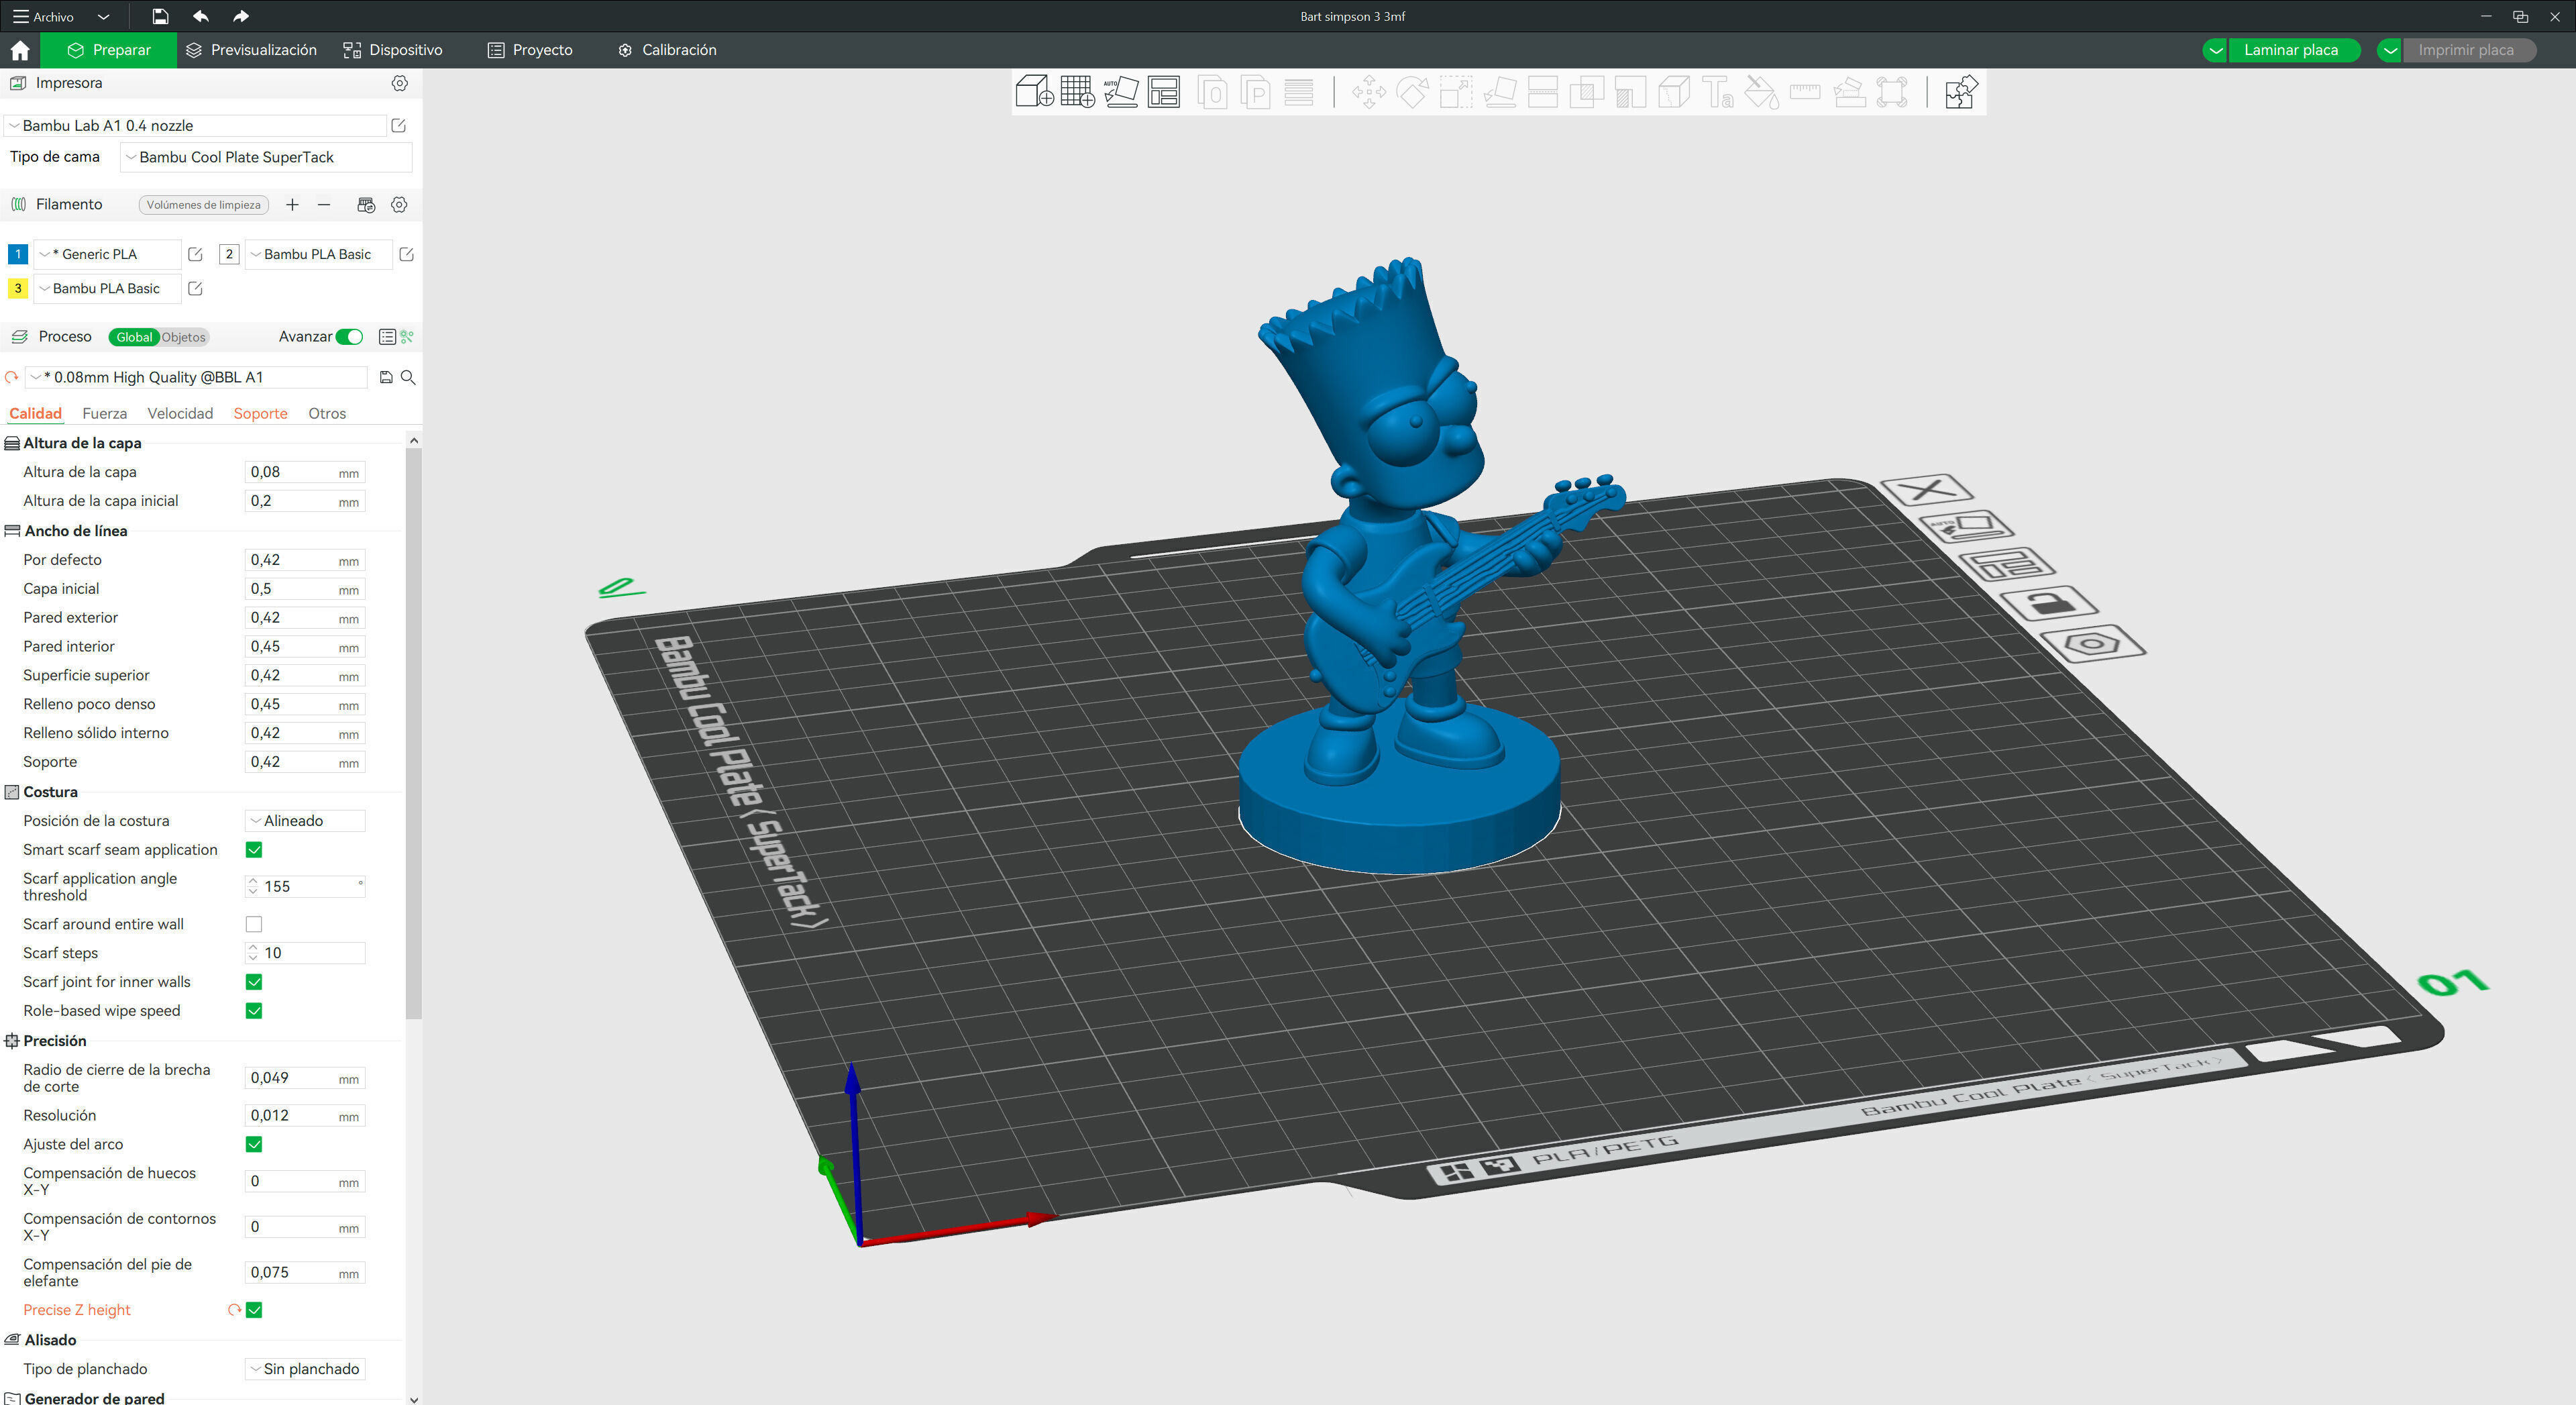2576x1405 pixels.
Task: Click the Arrange all objects icon
Action: click(x=1163, y=92)
